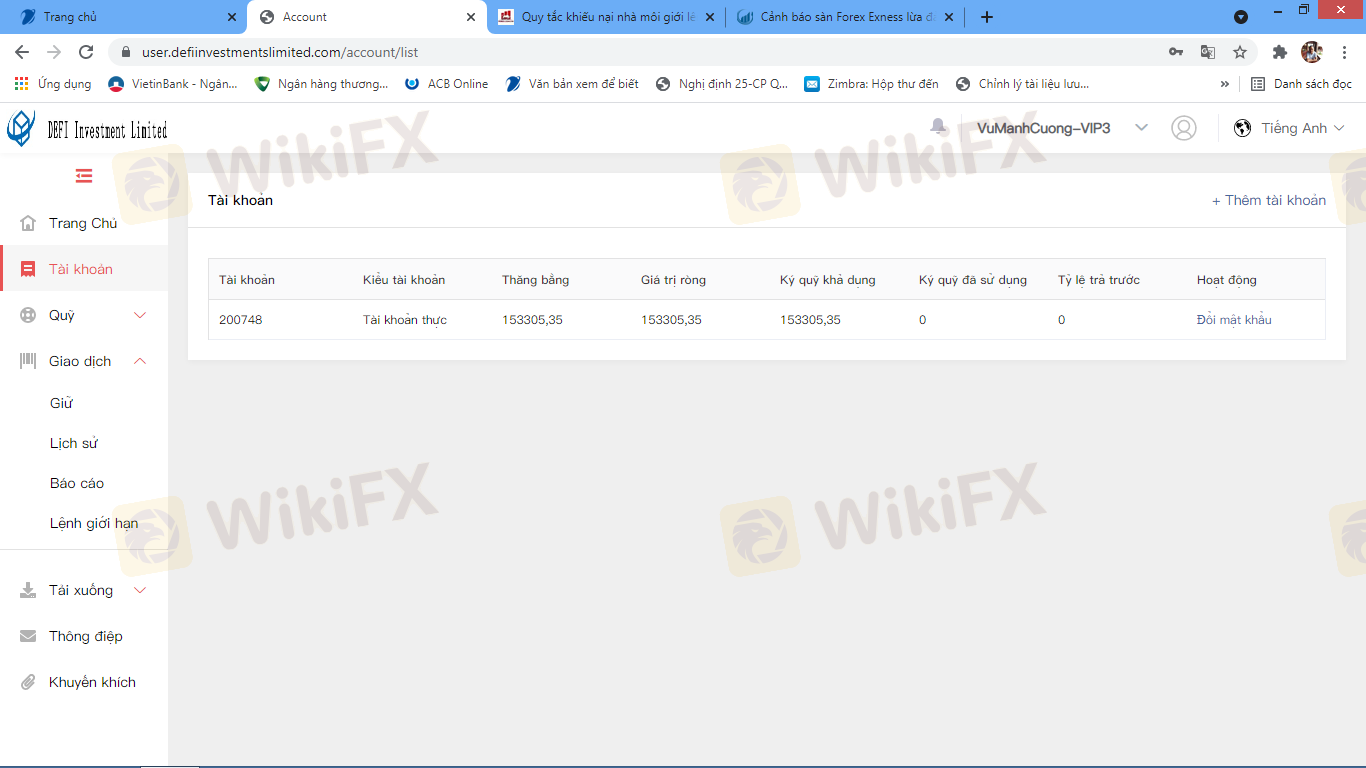Viewport: 1366px width, 768px height.
Task: Click Thêm tài khoản link
Action: click(x=1269, y=200)
